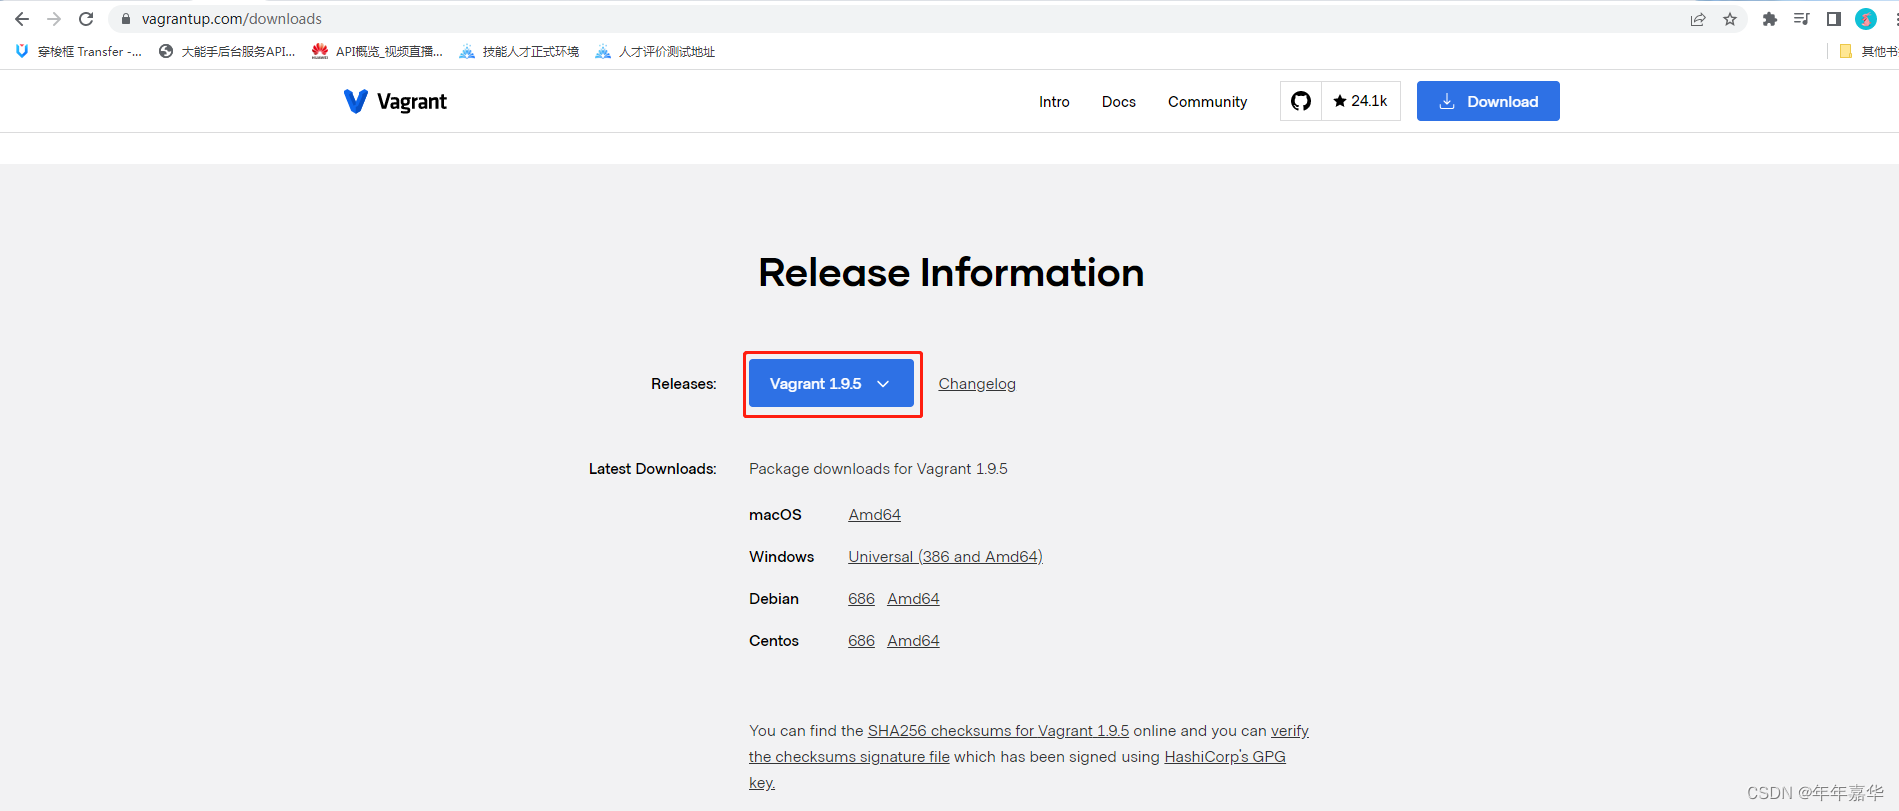Open the 穿梭框 Transfer bookmark
This screenshot has height=811, width=1899.
(x=78, y=51)
